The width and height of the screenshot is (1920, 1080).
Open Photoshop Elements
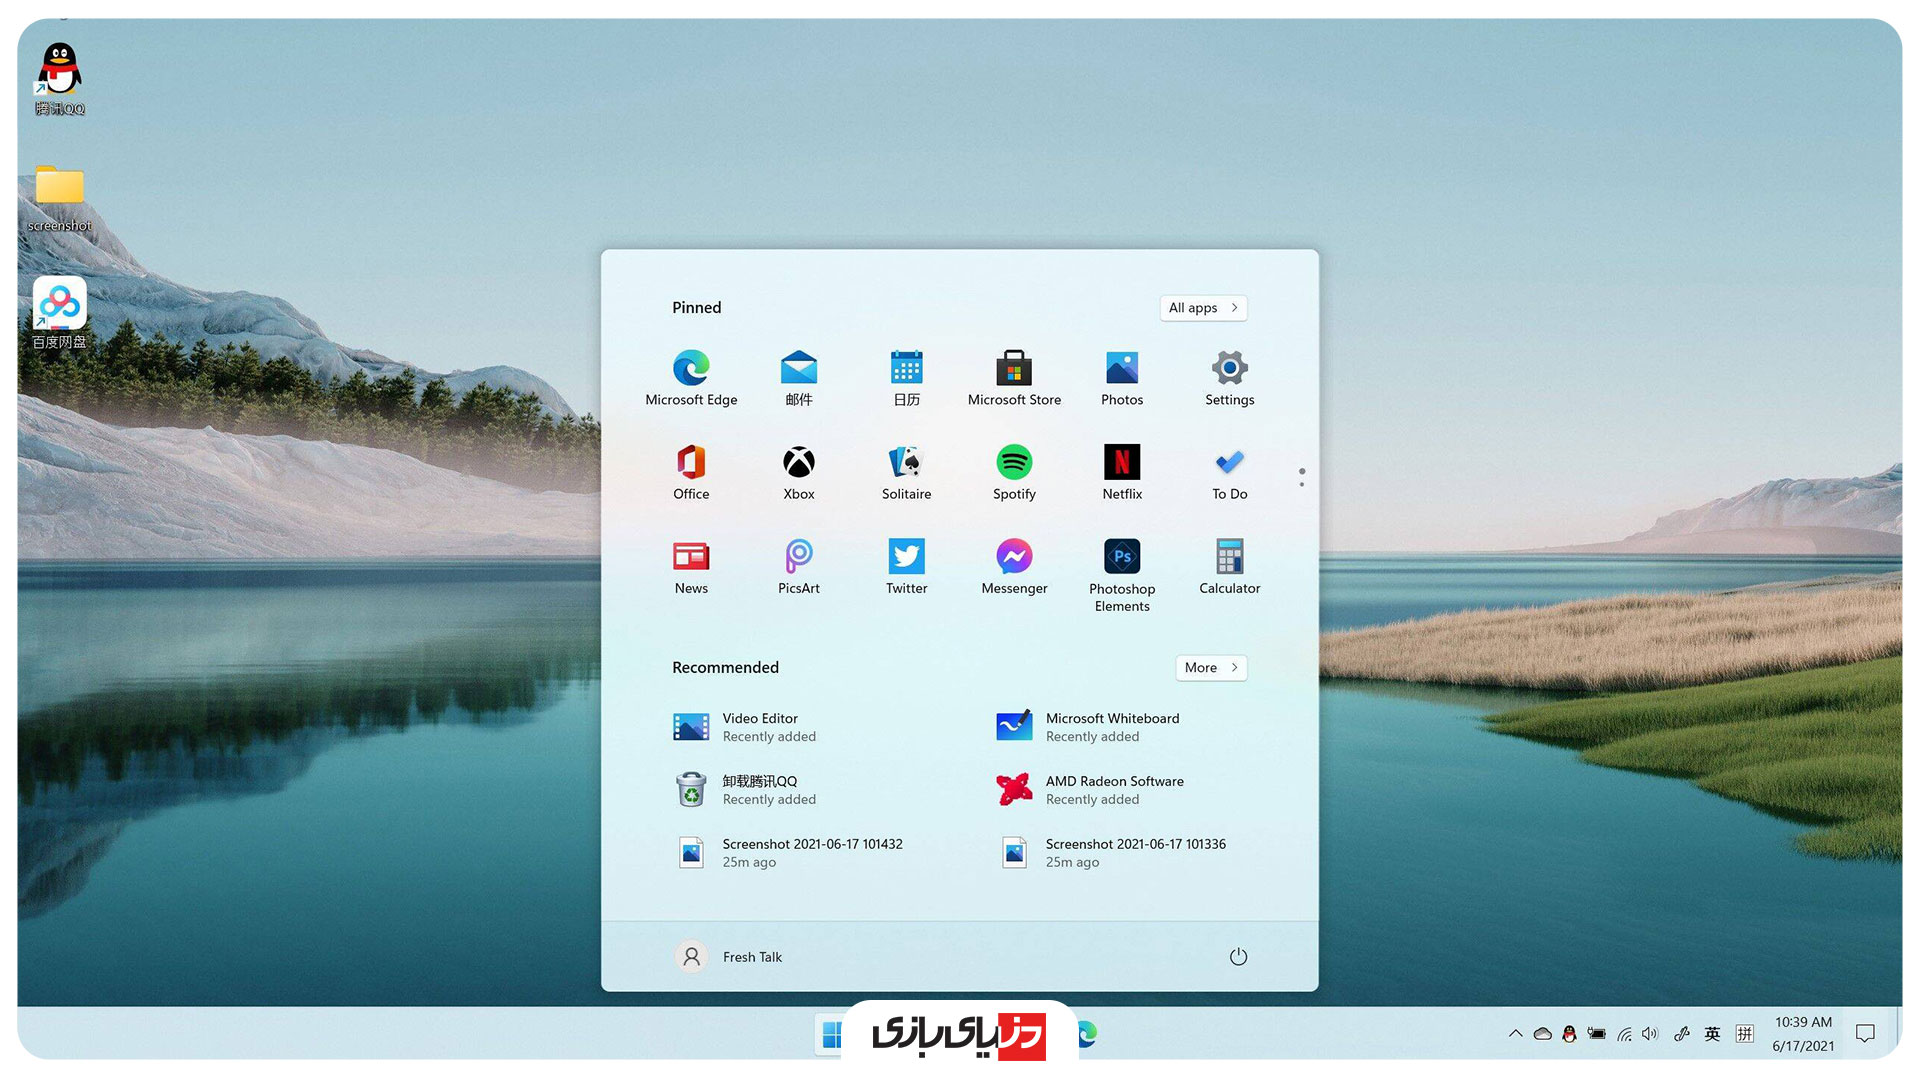tap(1121, 573)
